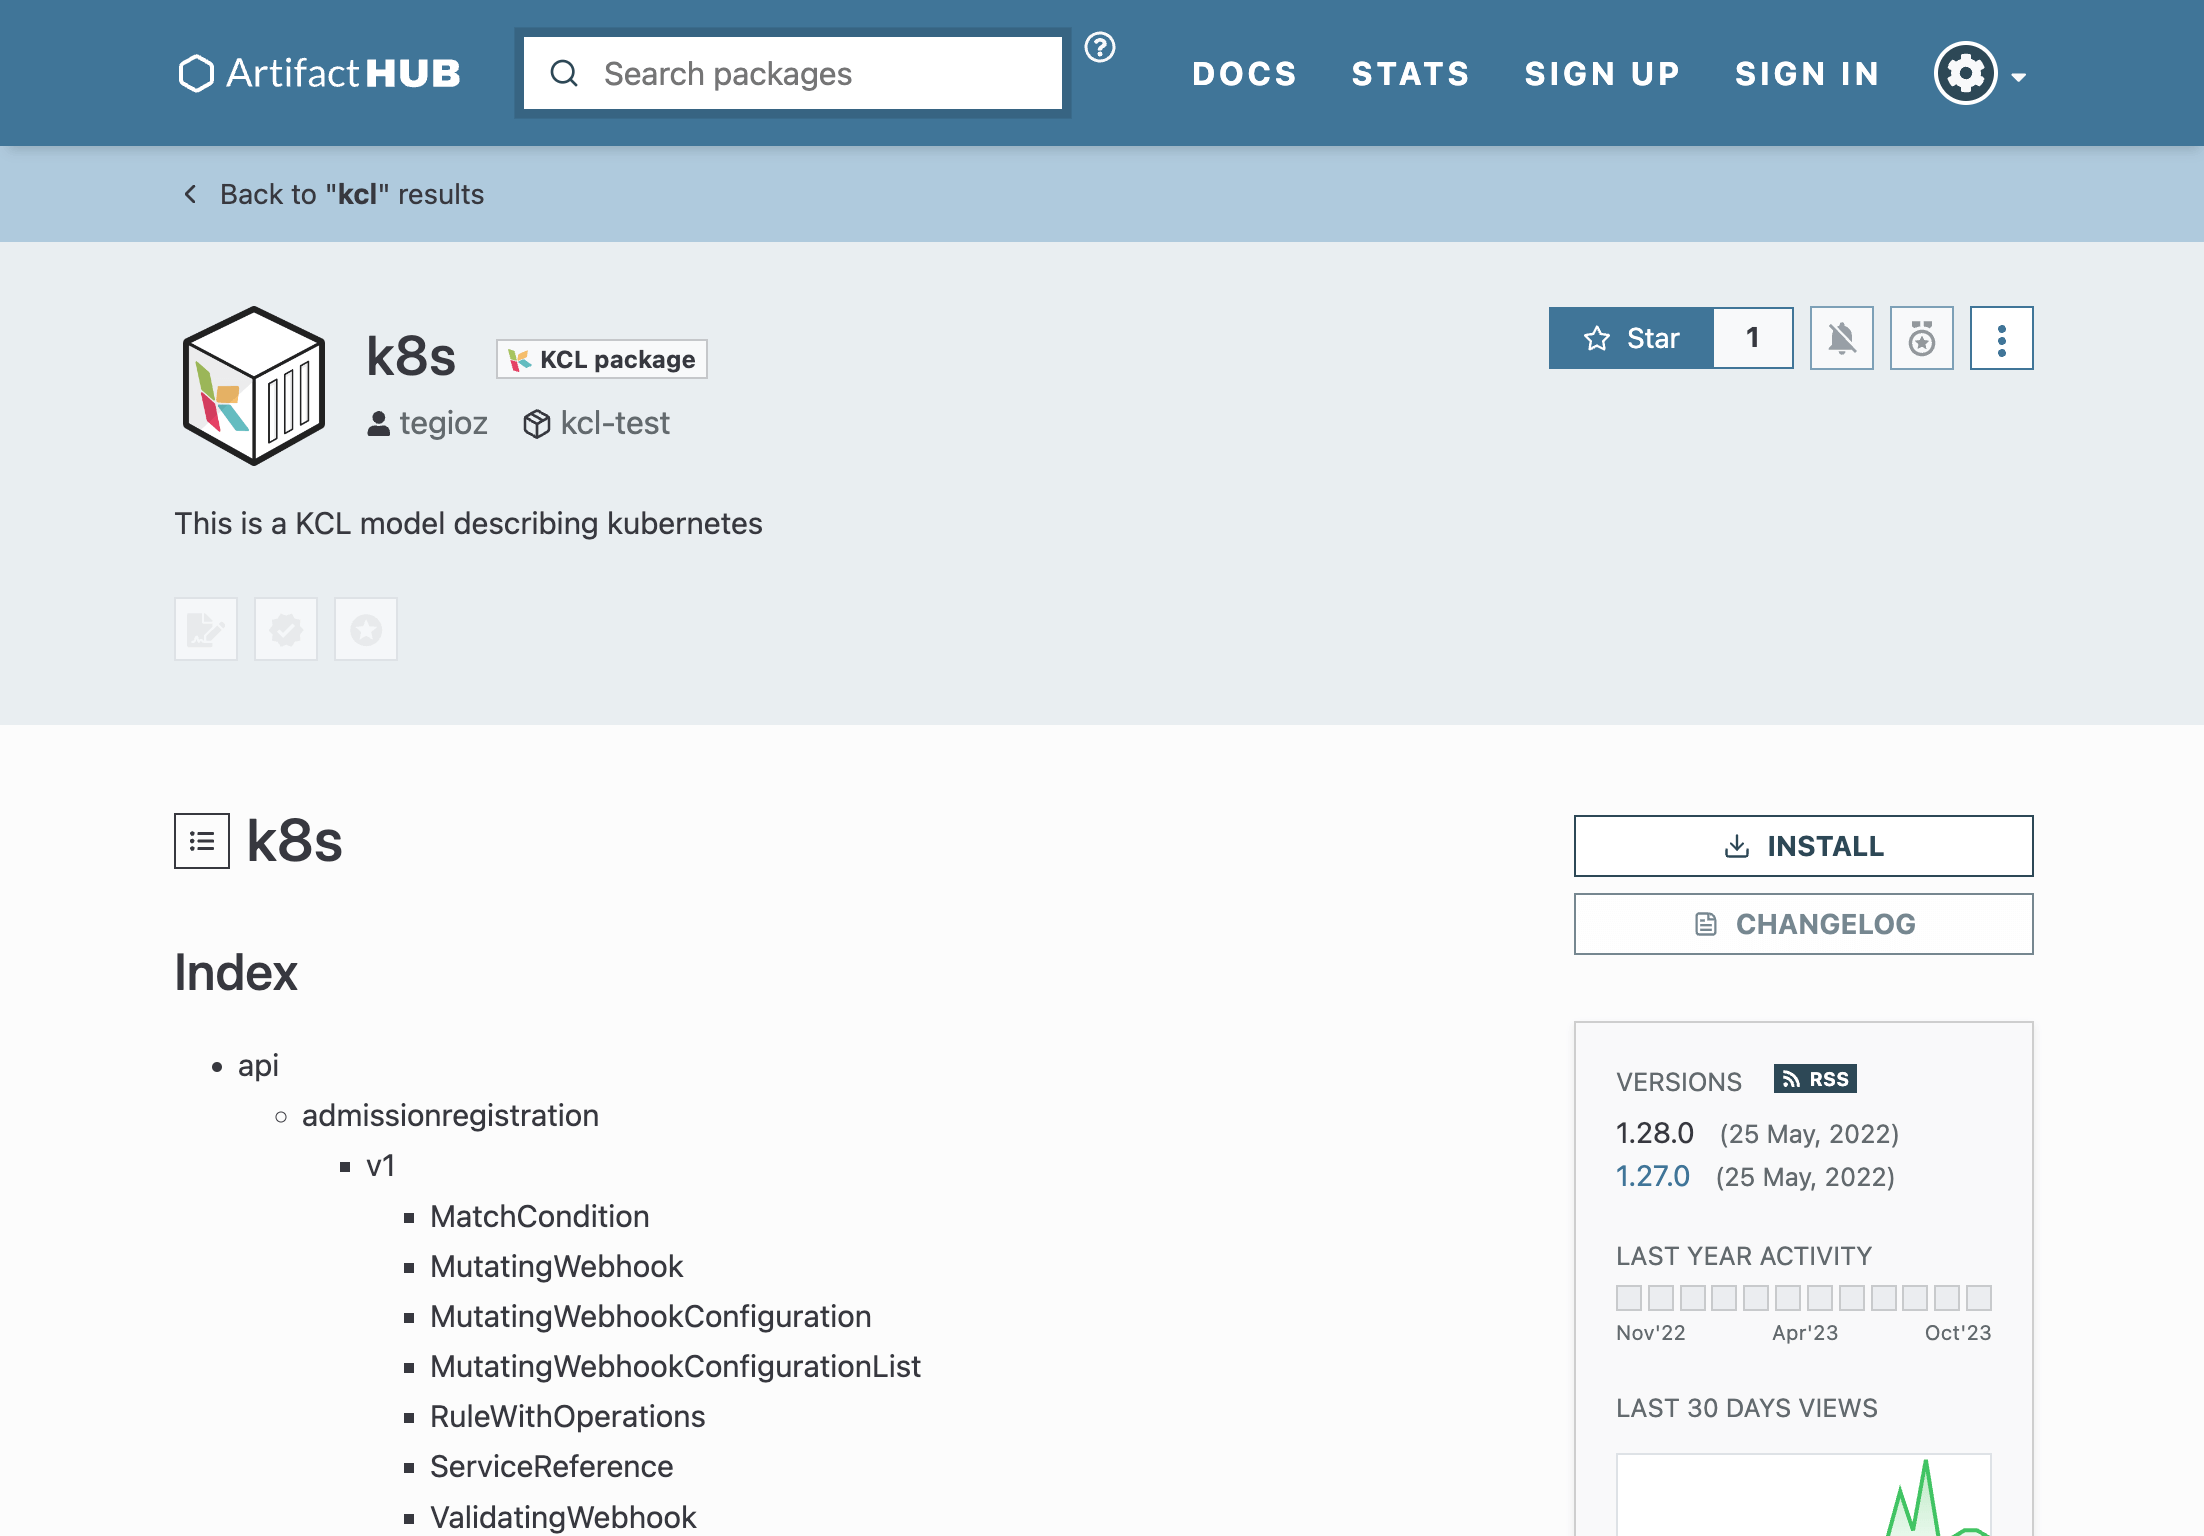This screenshot has width=2204, height=1536.
Task: Click the VERSIONS label
Action: click(x=1679, y=1081)
